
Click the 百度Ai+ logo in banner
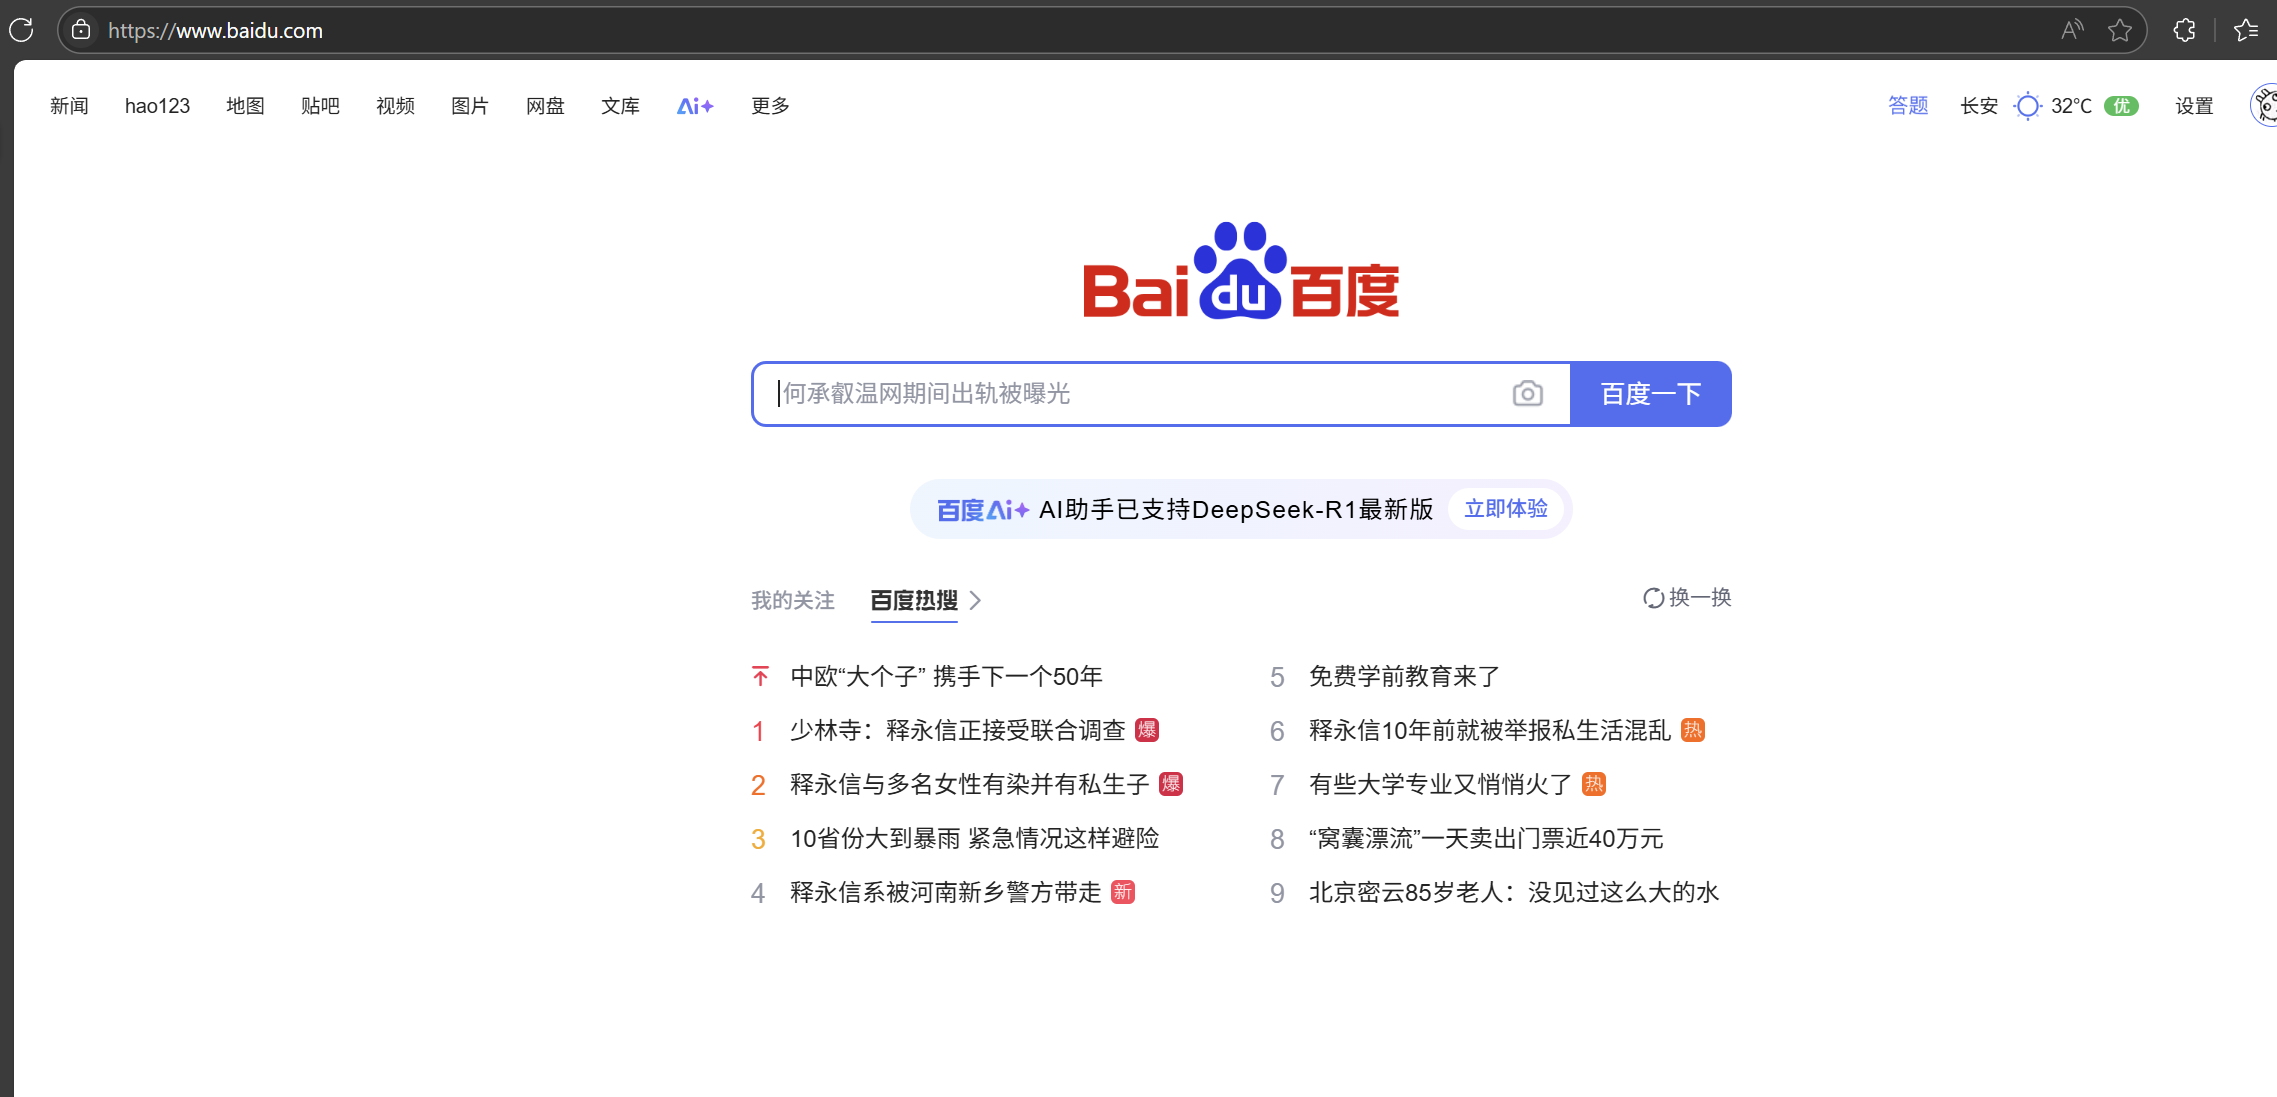coord(983,510)
